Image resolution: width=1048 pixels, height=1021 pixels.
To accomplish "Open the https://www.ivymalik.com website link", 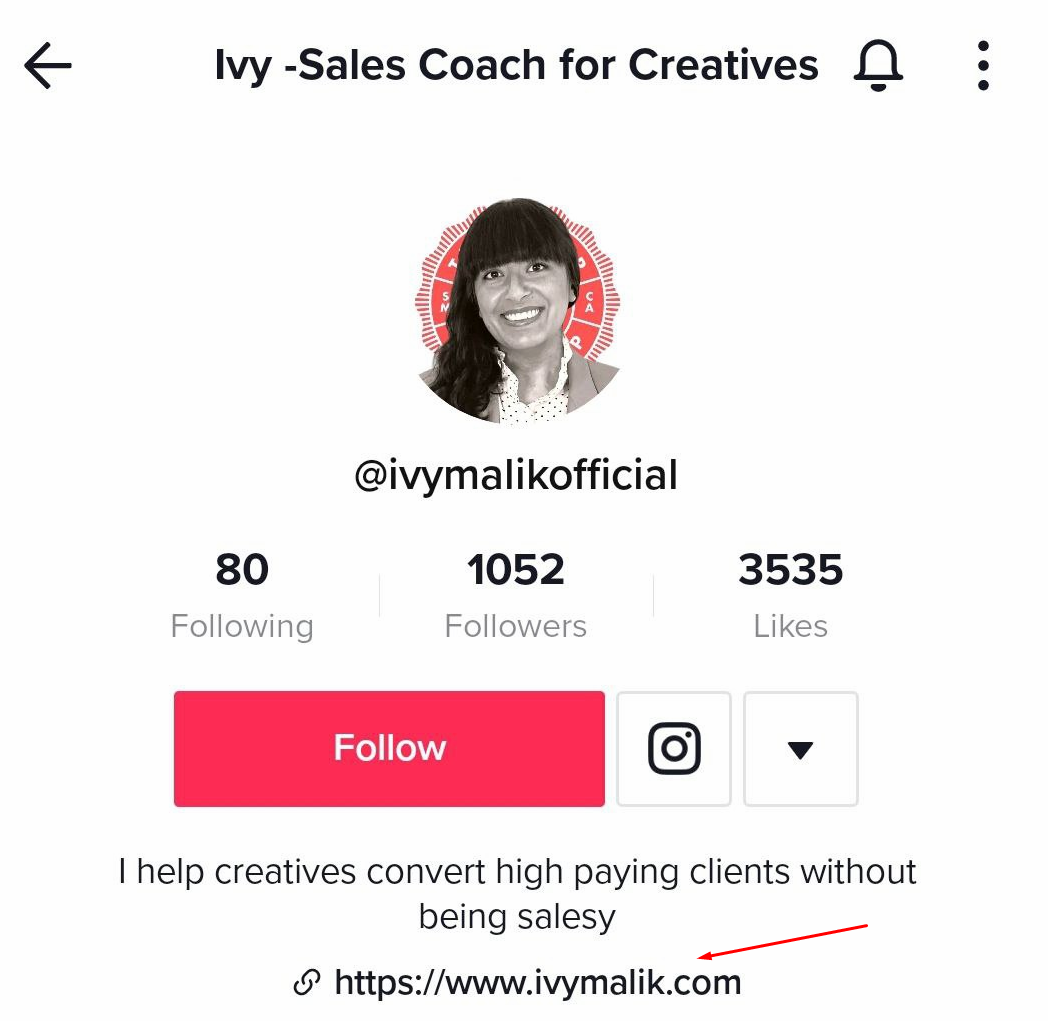I will tap(538, 982).
